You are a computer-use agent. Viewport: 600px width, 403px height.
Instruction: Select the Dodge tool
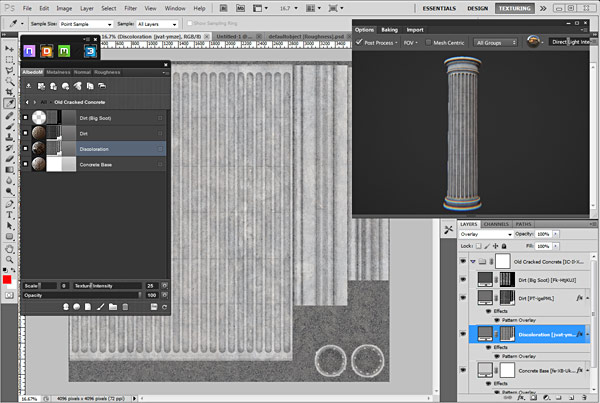pyautogui.click(x=9, y=191)
